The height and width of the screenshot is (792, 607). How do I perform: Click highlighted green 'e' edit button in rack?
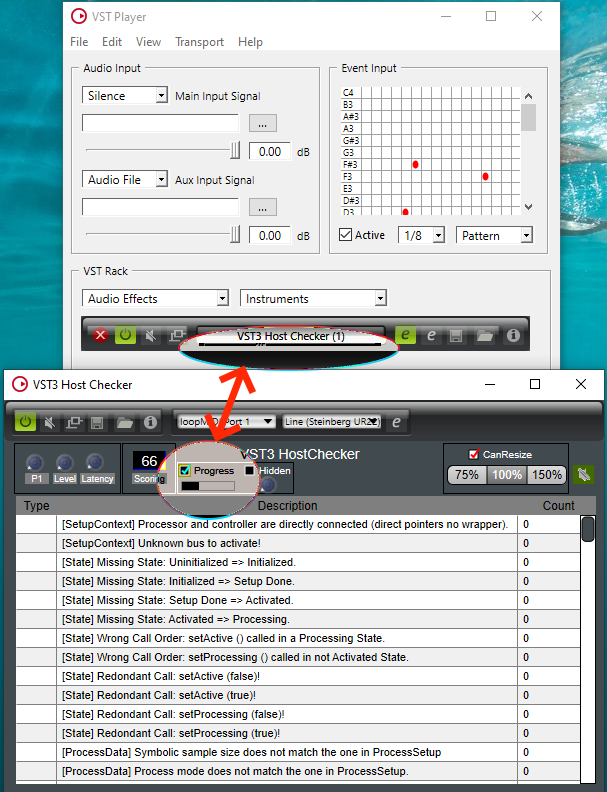tap(405, 335)
